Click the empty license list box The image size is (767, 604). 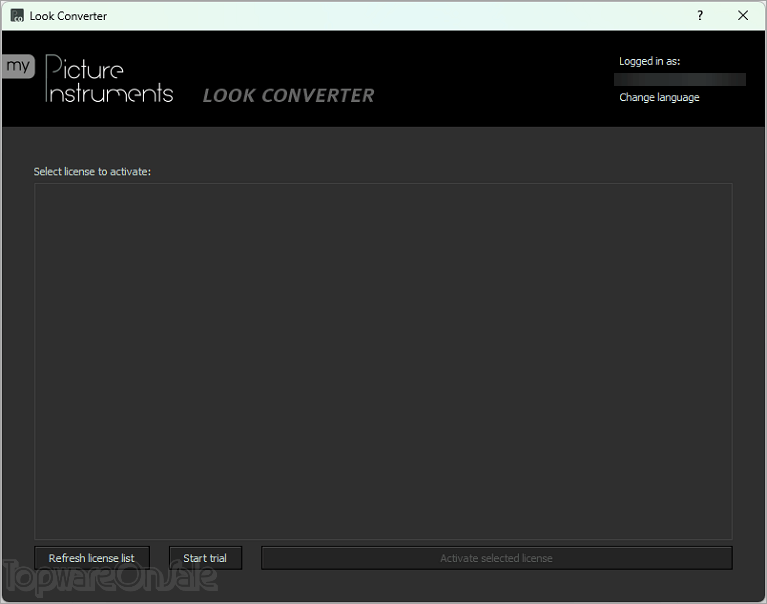pyautogui.click(x=383, y=361)
